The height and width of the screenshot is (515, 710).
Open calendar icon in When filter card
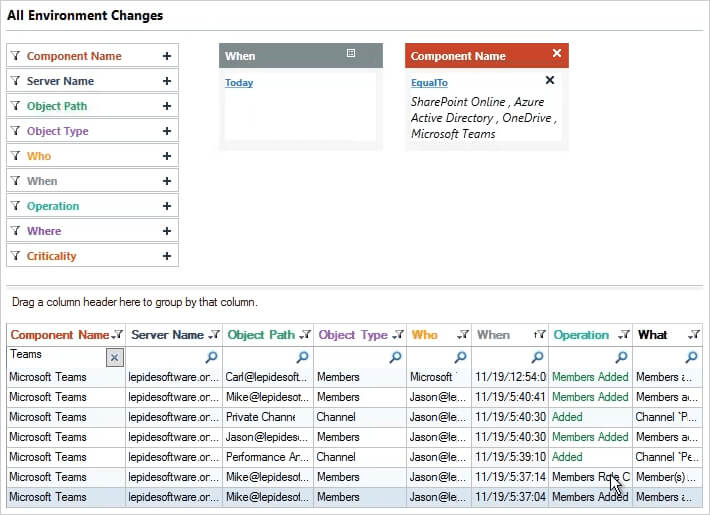[x=350, y=53]
